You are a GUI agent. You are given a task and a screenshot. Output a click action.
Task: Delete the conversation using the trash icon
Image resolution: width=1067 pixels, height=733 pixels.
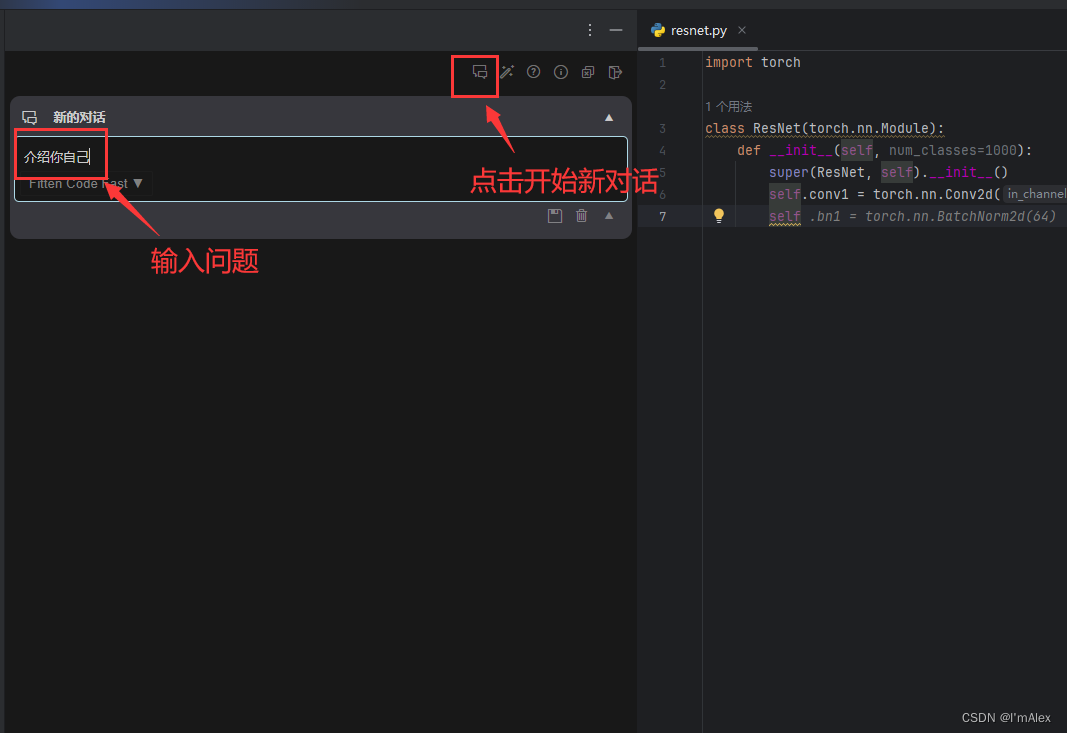582,215
